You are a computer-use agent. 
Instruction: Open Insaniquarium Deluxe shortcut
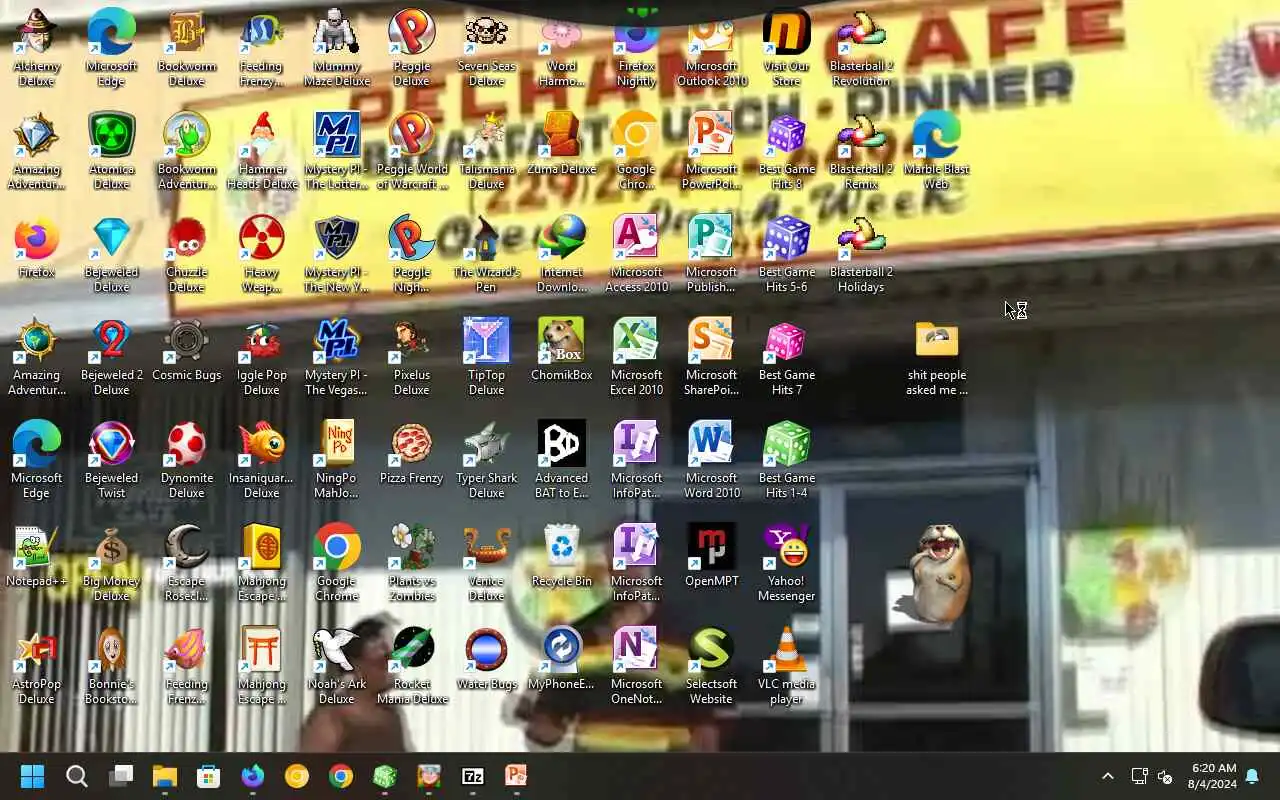[262, 460]
